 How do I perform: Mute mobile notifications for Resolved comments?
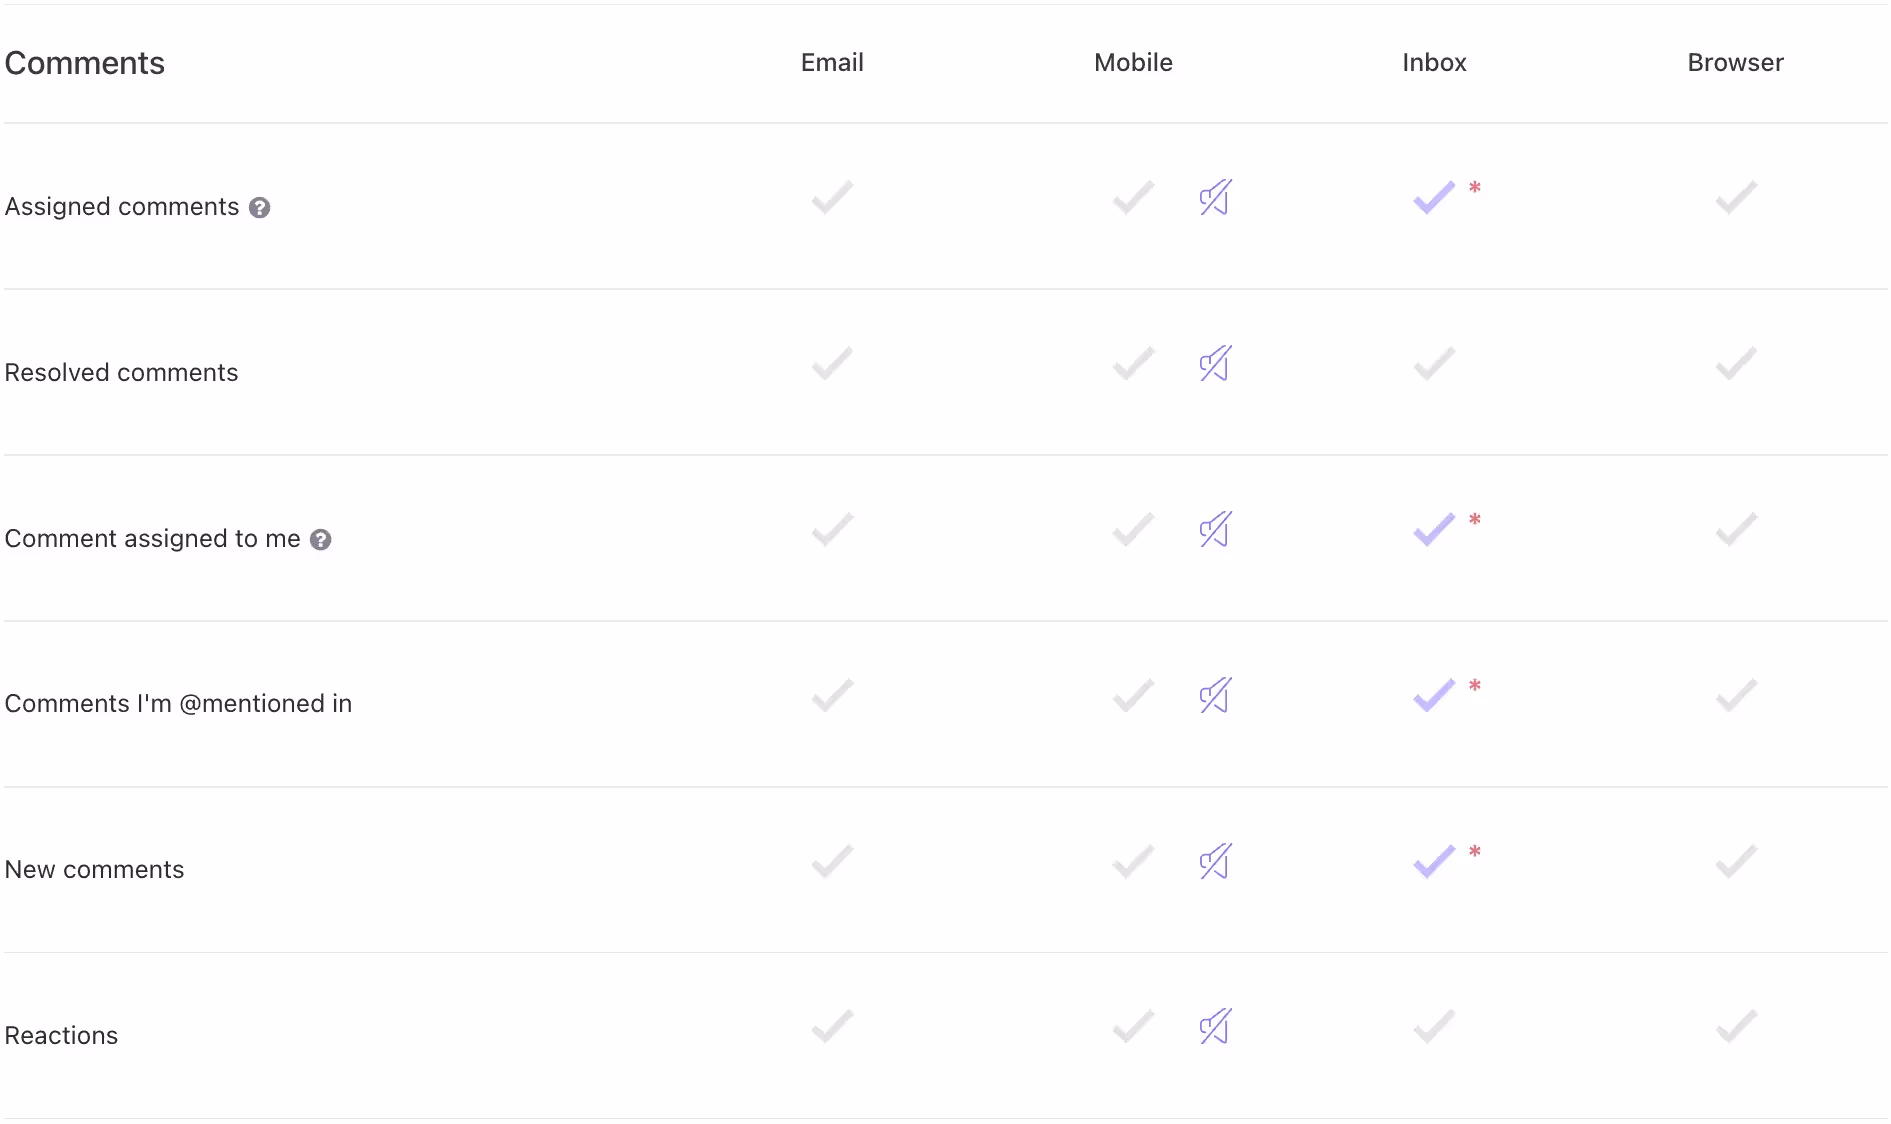(1214, 364)
